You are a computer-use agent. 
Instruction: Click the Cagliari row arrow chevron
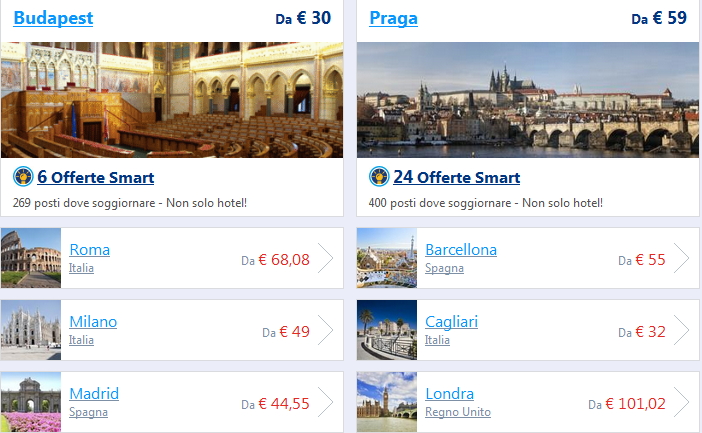point(682,331)
